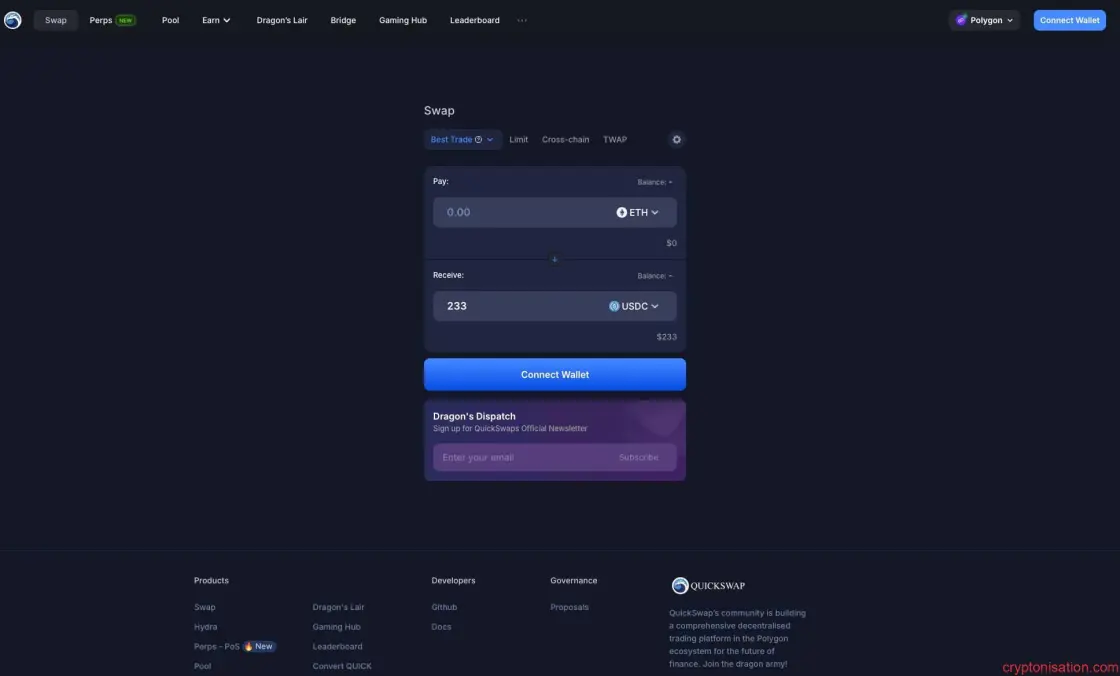This screenshot has height=676, width=1120.
Task: Click the large Connect Wallet button below swap
Action: [554, 374]
